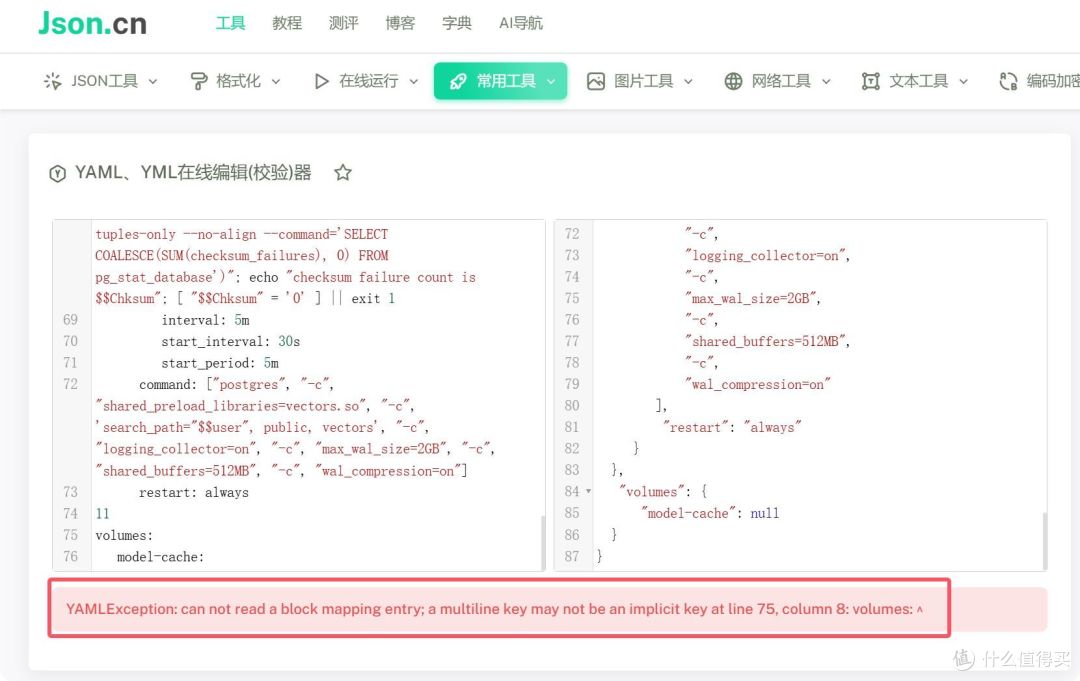Expand the 文本工具 dropdown chevron
Viewport: 1080px width, 681px height.
tap(964, 81)
